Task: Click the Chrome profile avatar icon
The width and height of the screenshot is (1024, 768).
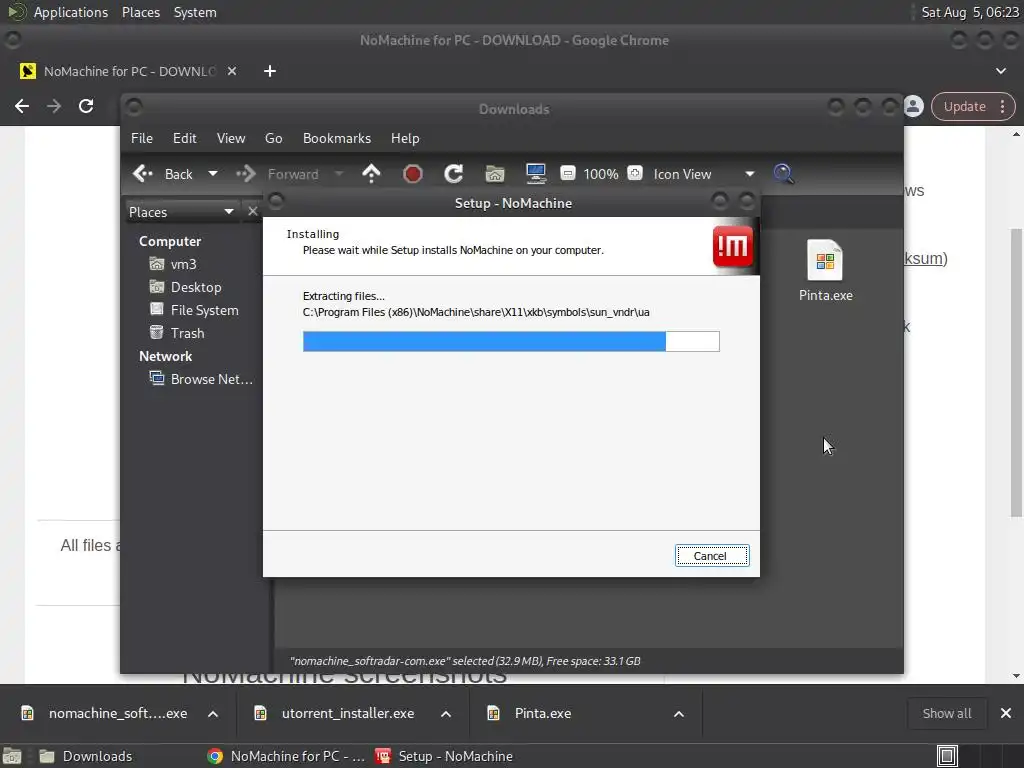Action: click(914, 106)
